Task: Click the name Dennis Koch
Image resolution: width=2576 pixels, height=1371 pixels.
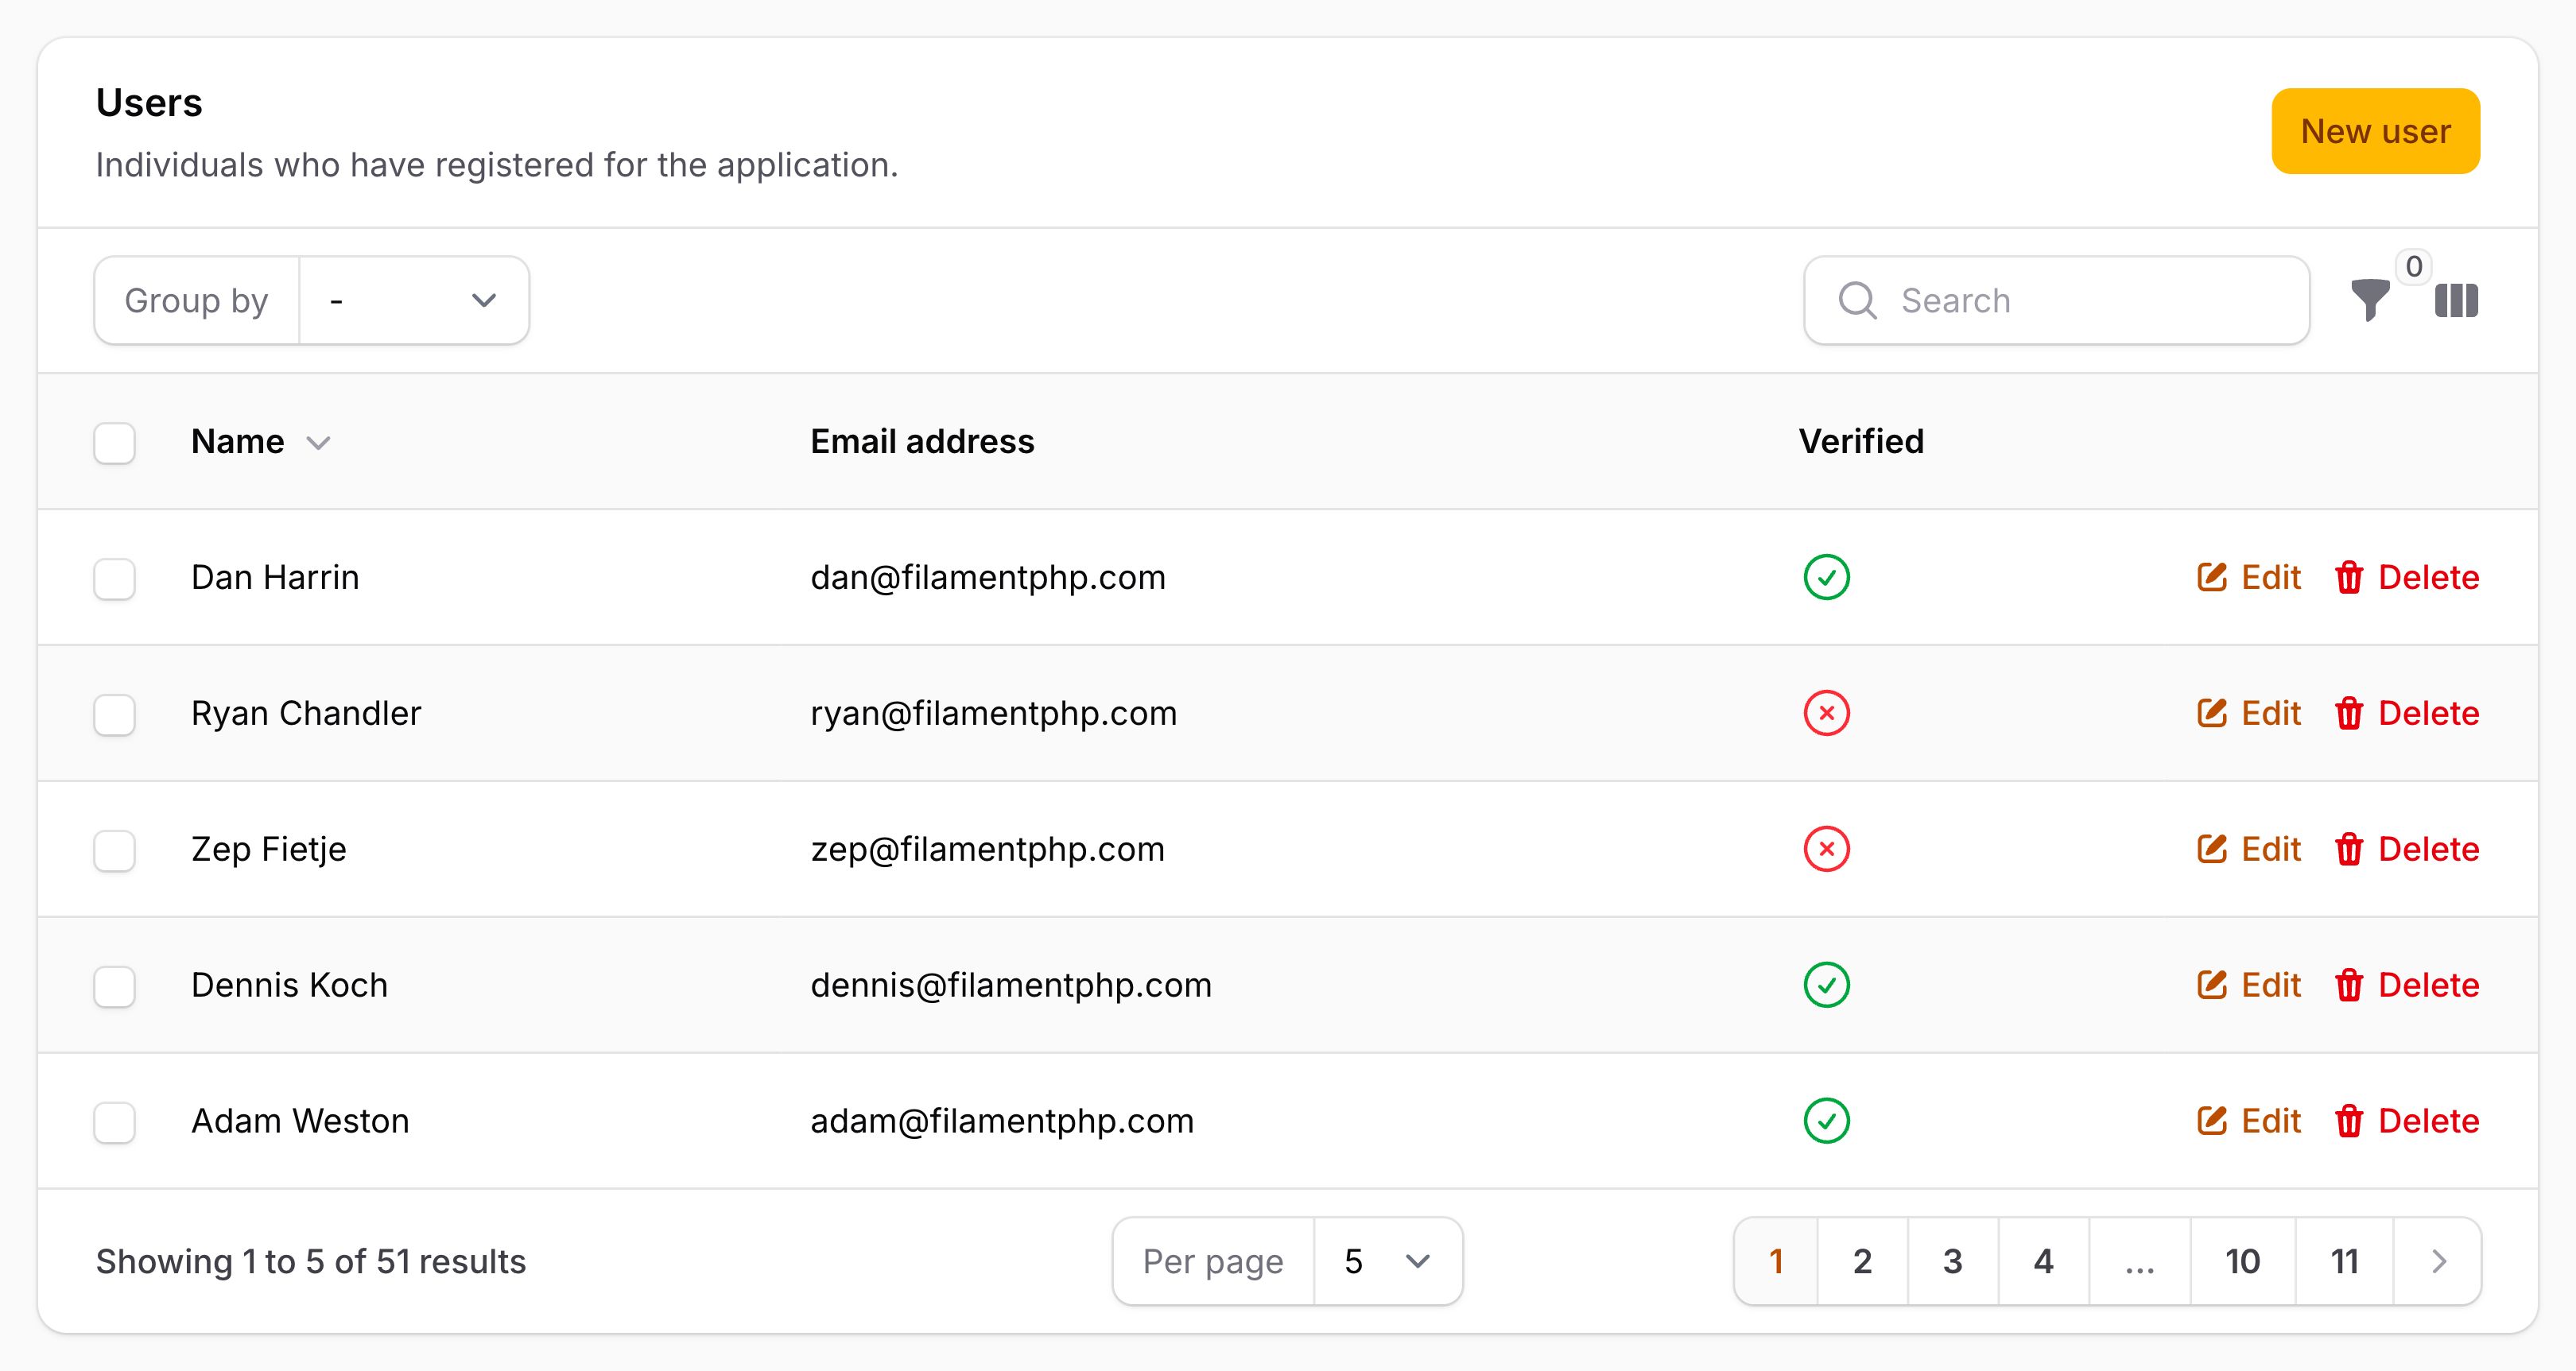Action: tap(289, 985)
